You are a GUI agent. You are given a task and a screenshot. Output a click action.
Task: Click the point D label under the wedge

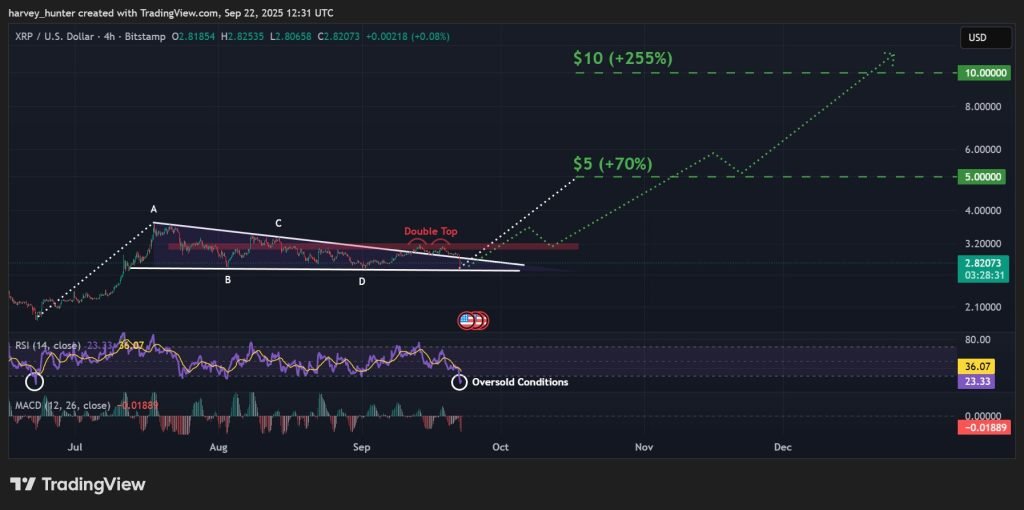coord(362,281)
